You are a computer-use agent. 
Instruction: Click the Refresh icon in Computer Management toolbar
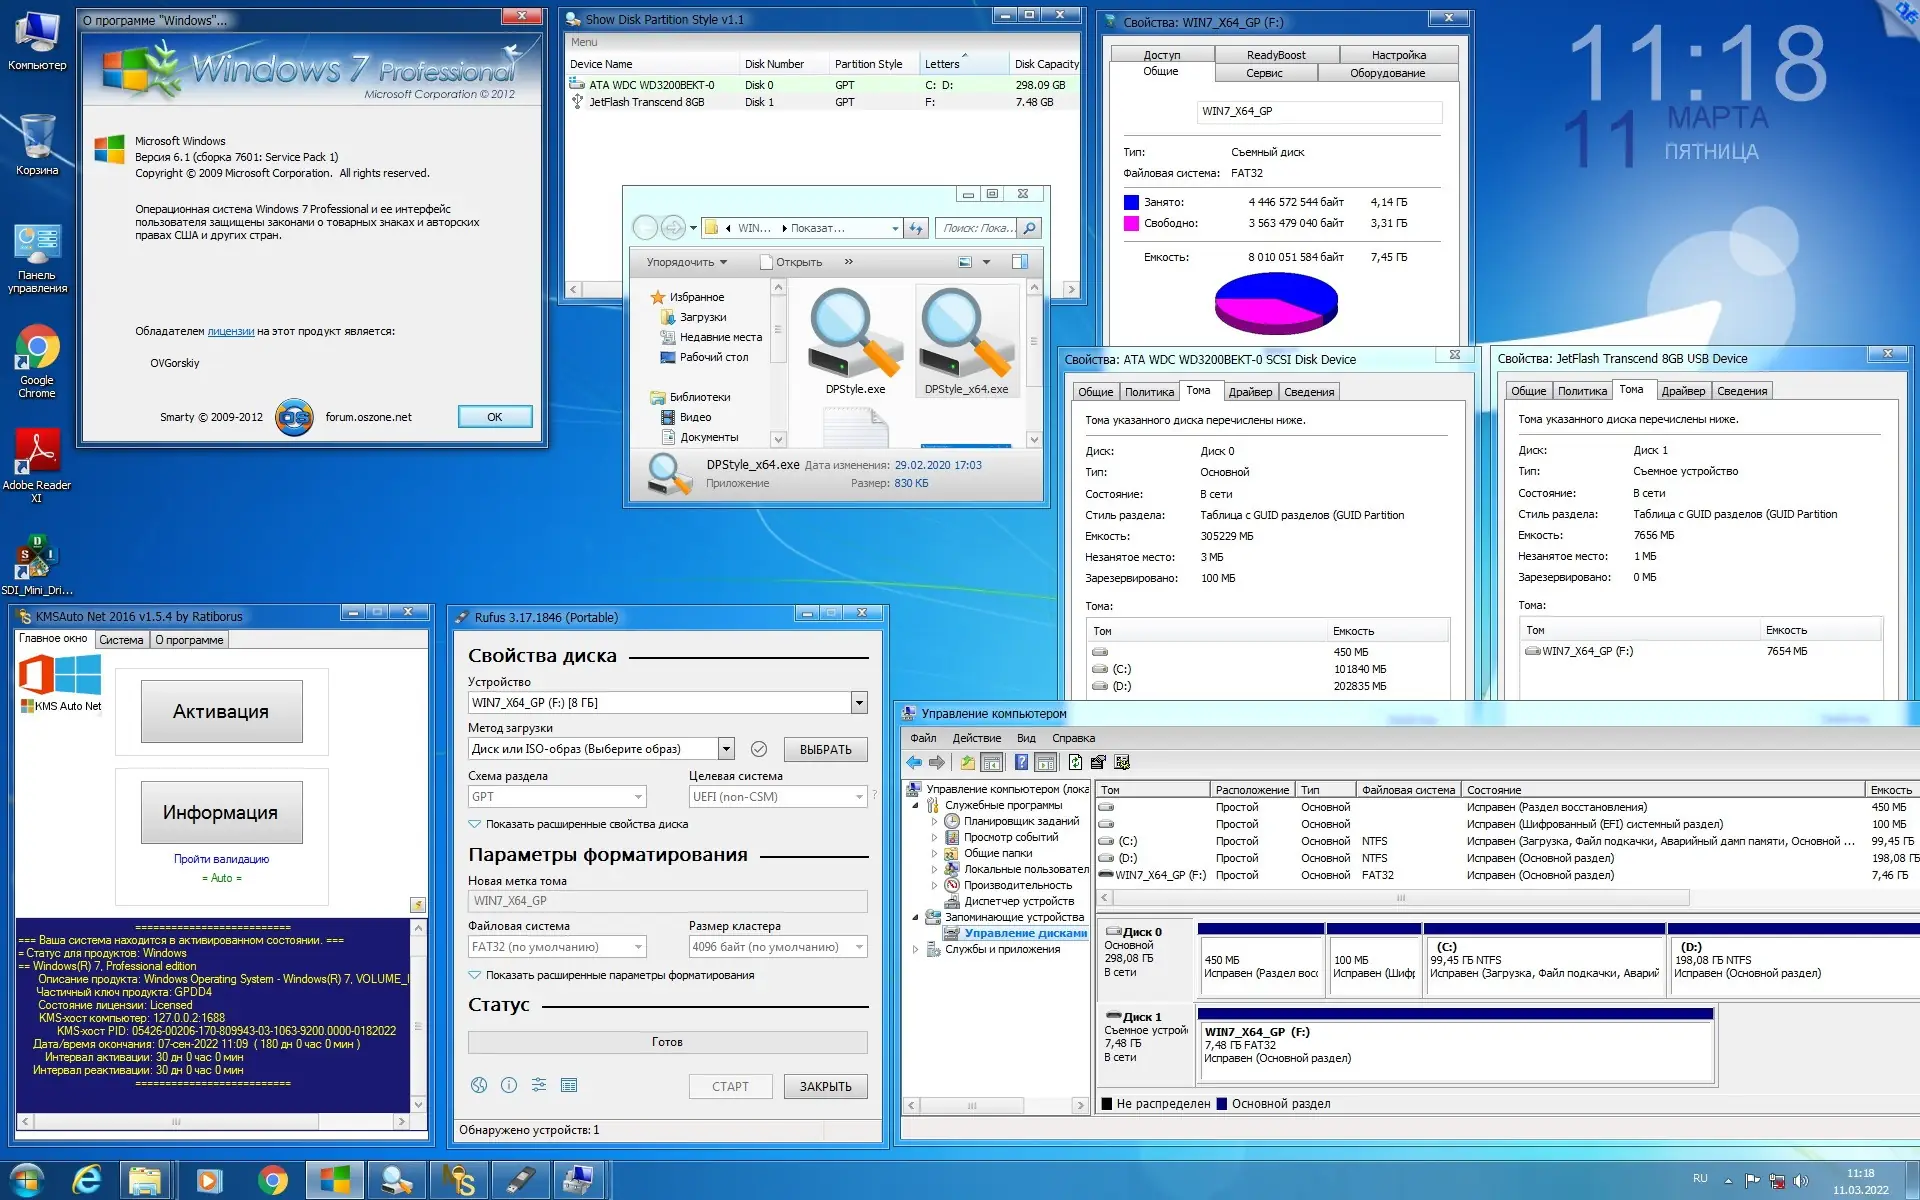point(1075,763)
